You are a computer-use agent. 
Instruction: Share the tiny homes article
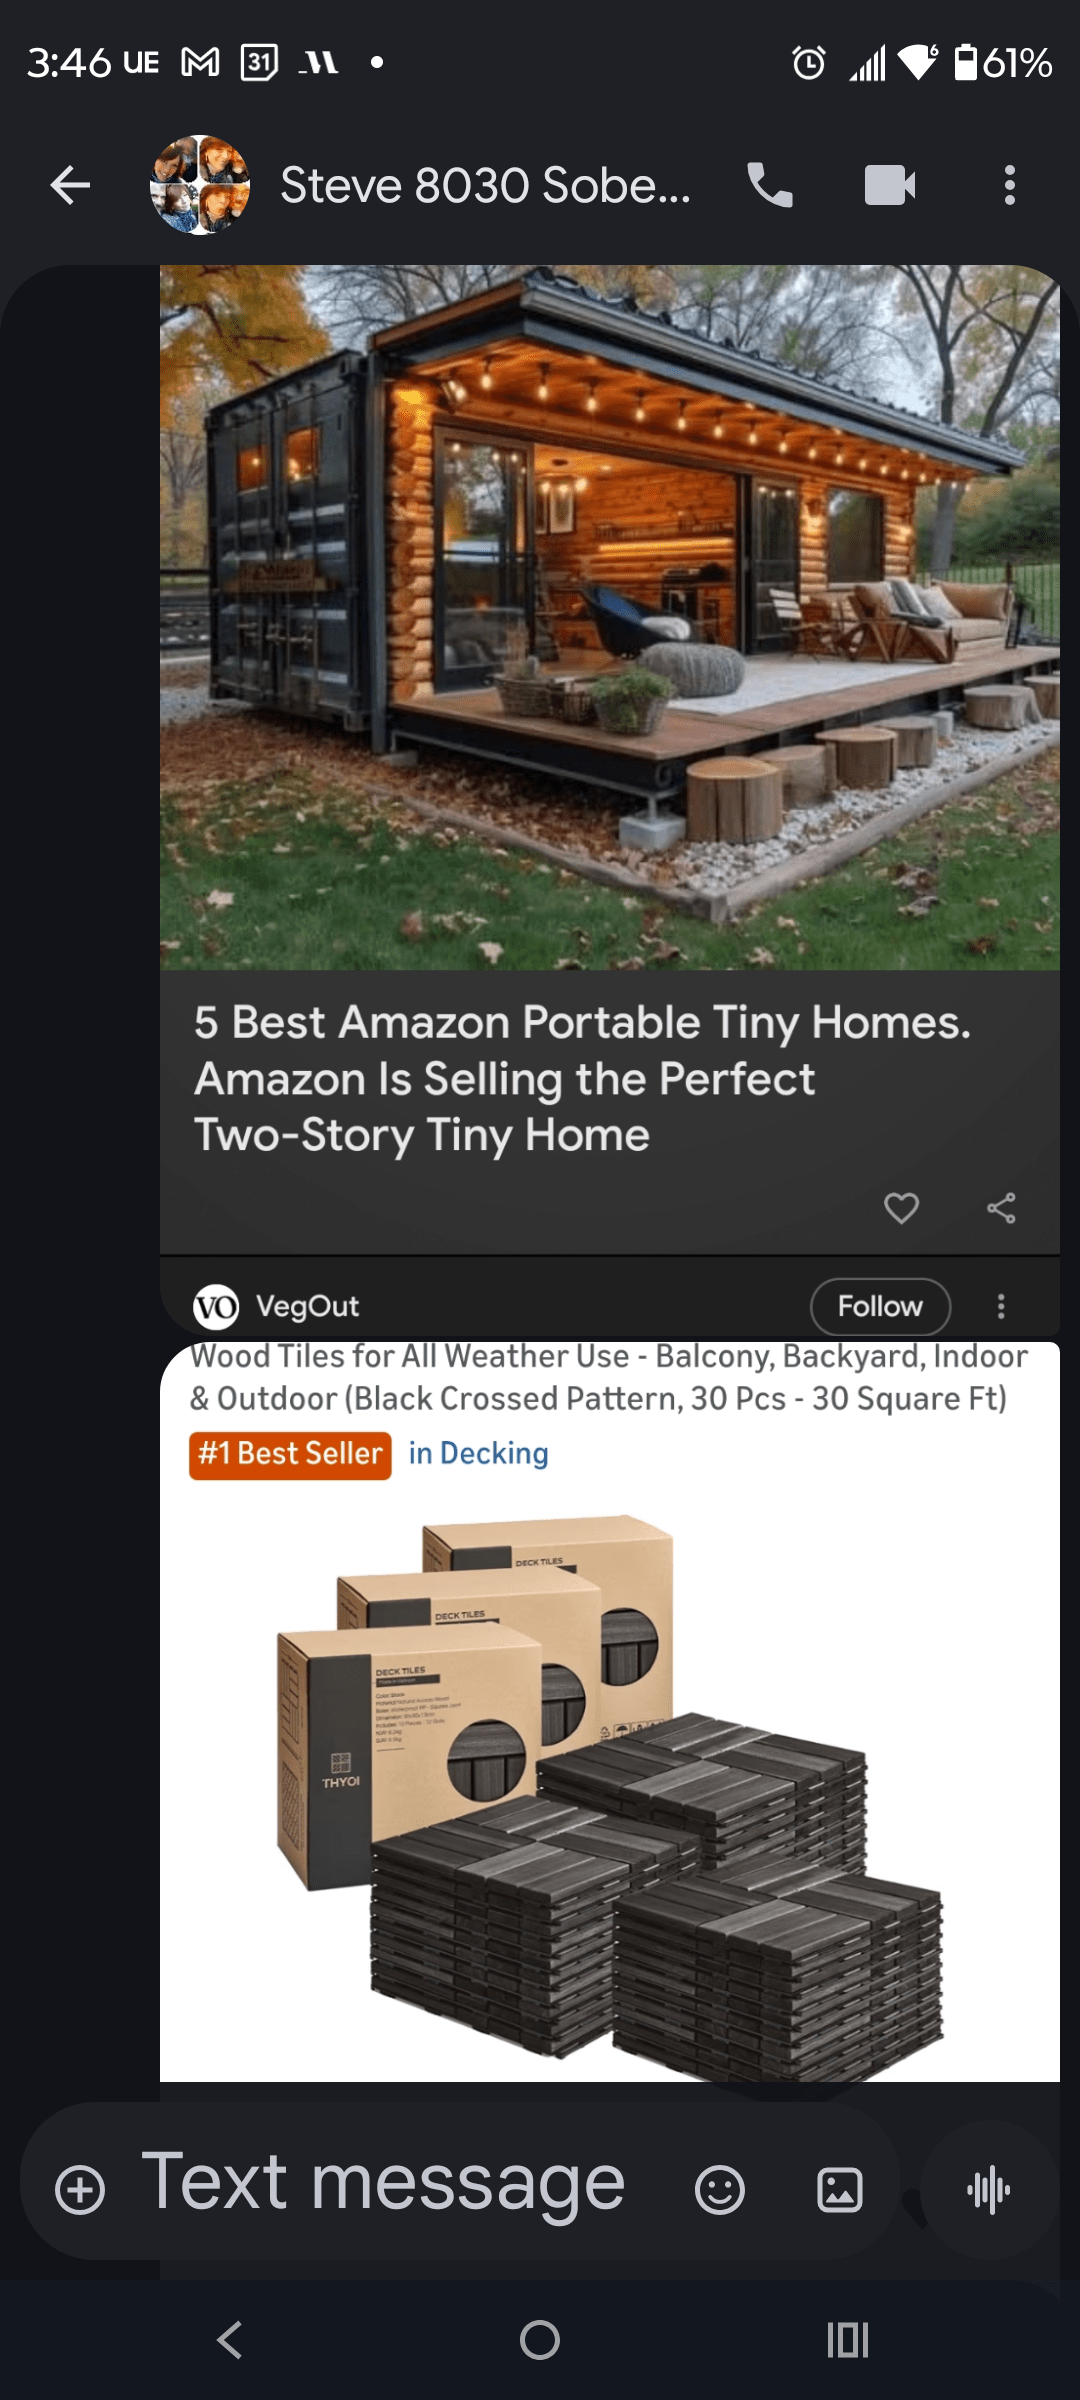click(x=1001, y=1208)
